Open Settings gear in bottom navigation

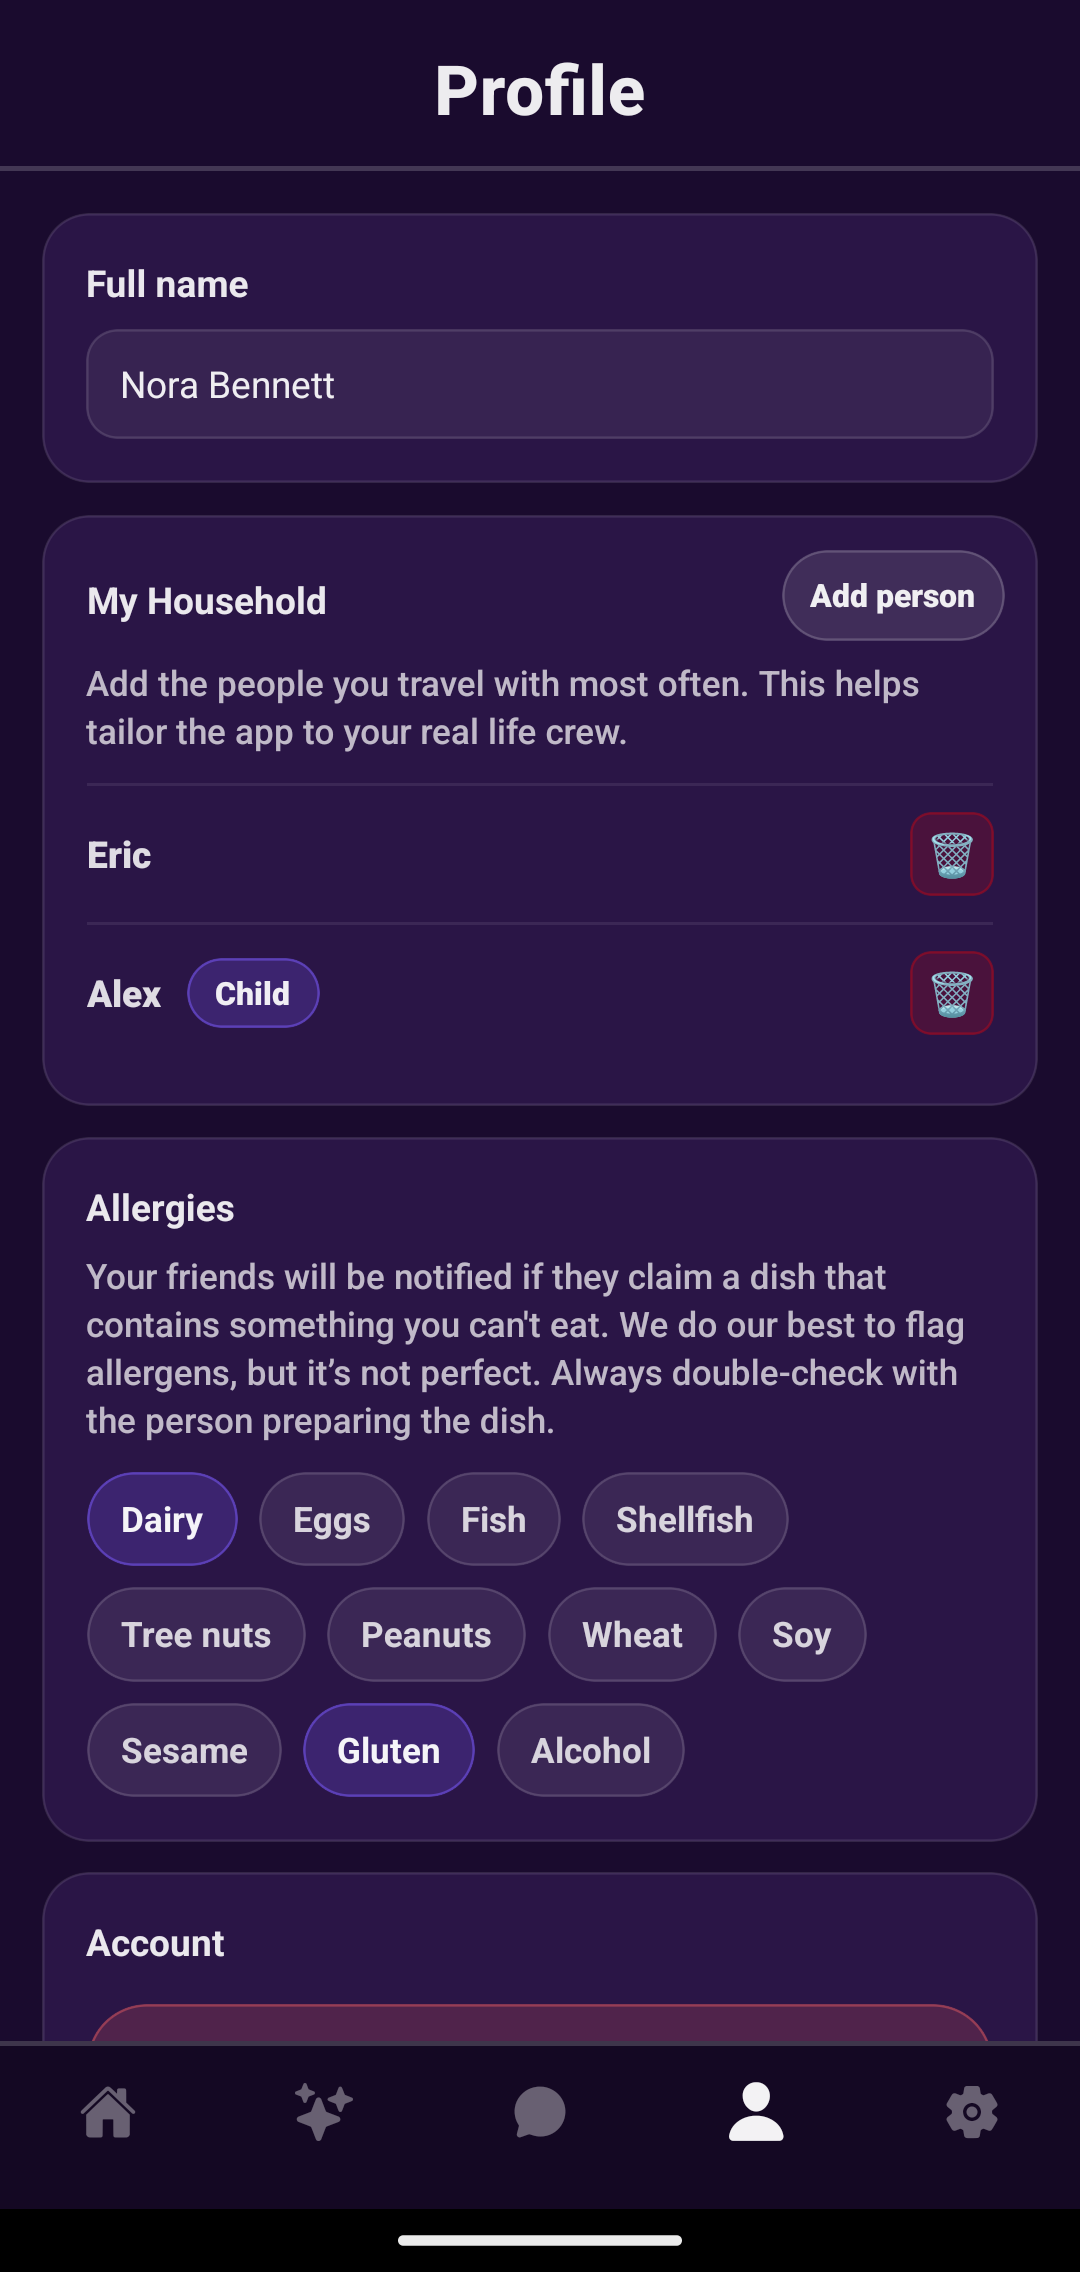[972, 2112]
